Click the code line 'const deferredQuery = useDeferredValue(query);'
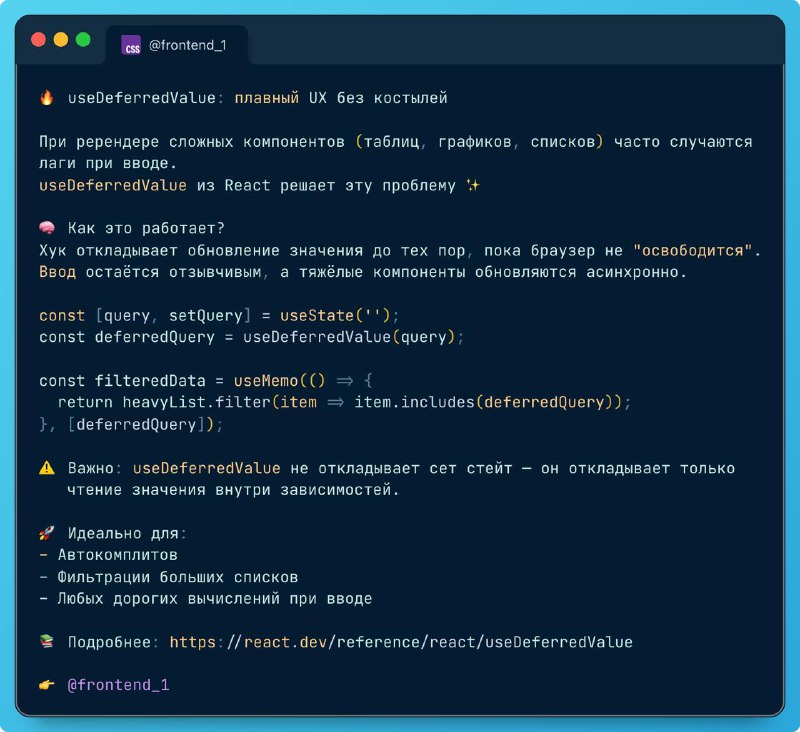Viewport: 800px width, 732px height. [x=252, y=337]
